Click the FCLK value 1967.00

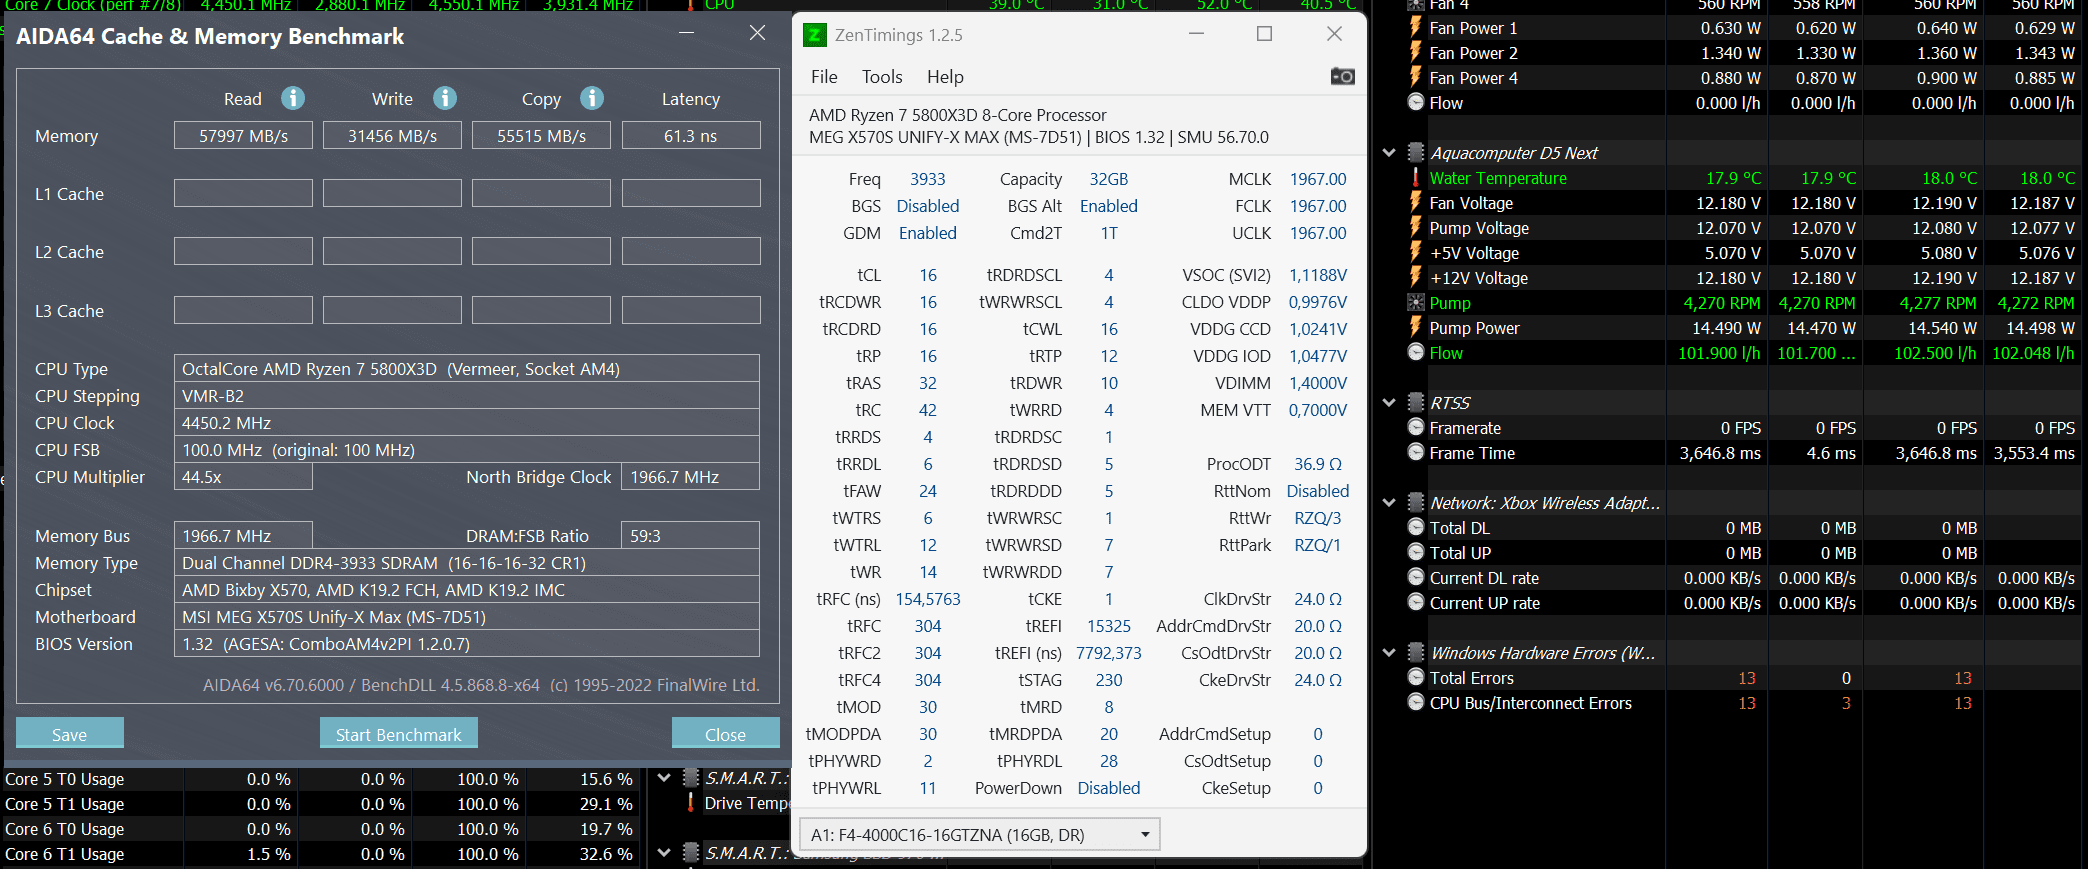1317,206
